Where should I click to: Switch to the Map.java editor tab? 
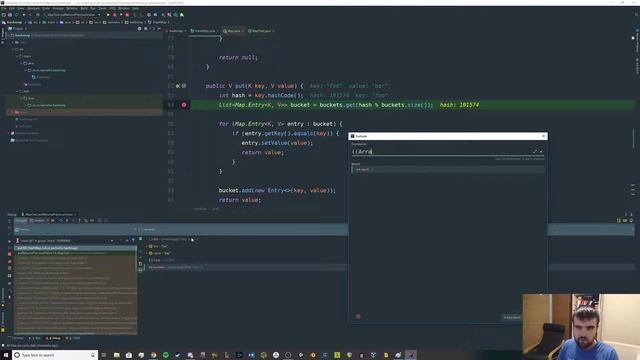233,31
